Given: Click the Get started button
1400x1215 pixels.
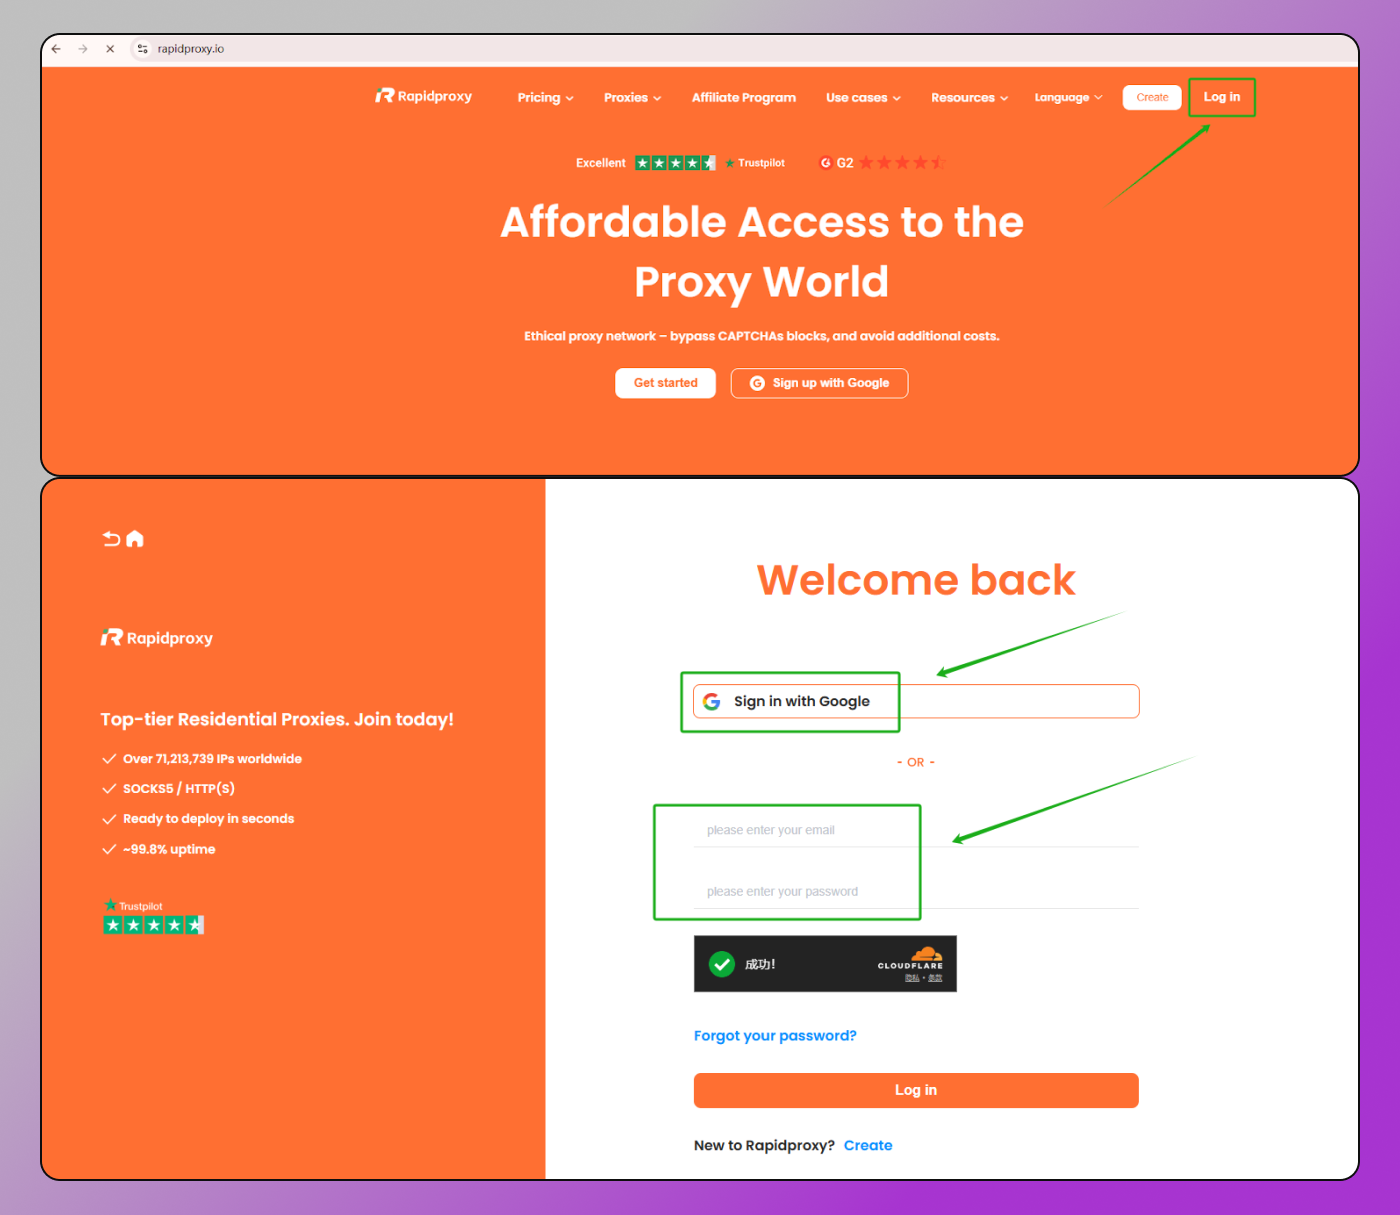Looking at the screenshot, I should click(x=665, y=383).
